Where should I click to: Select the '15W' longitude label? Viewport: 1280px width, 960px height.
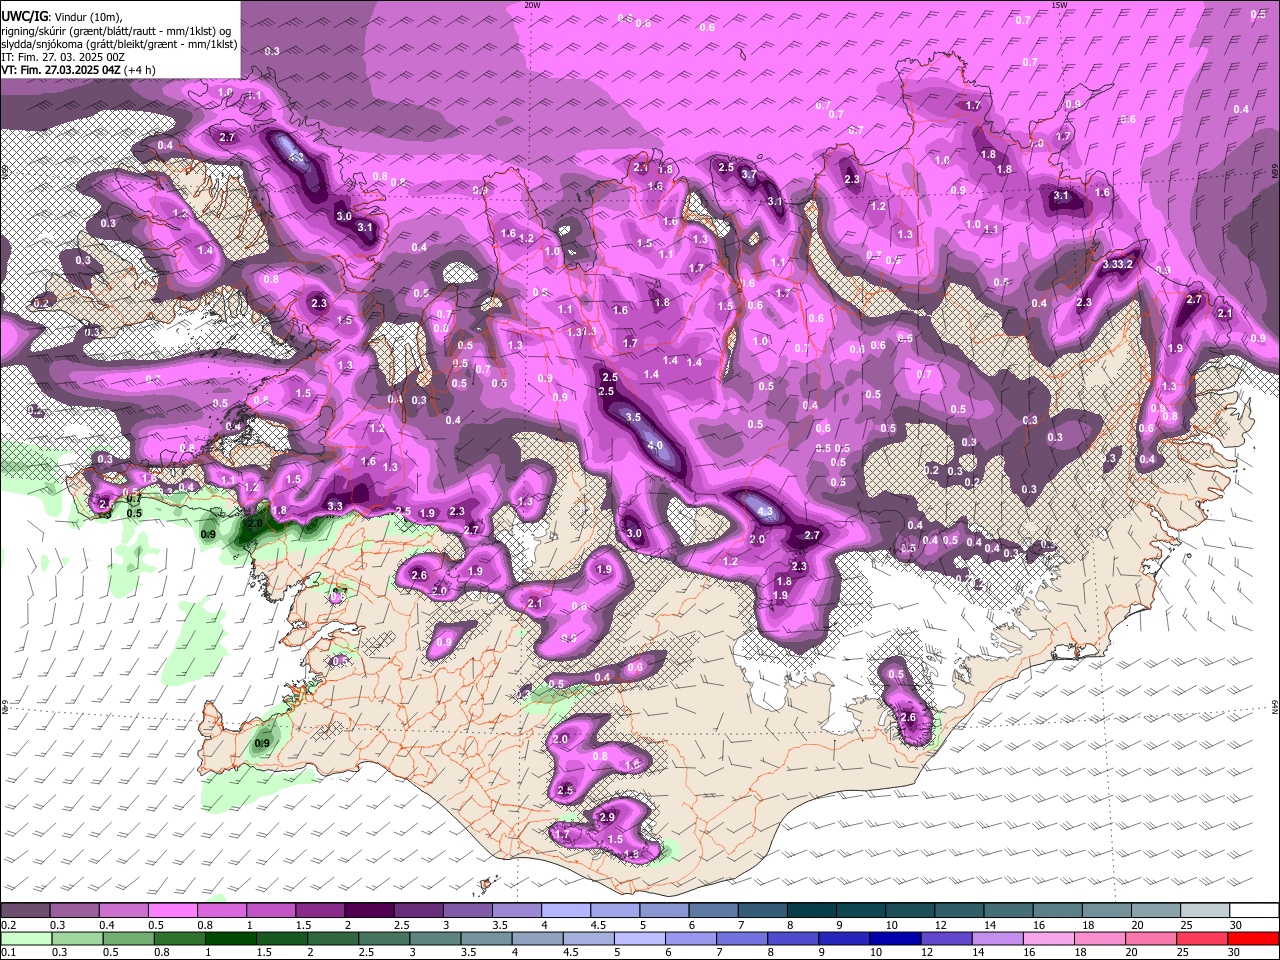coord(1059,5)
